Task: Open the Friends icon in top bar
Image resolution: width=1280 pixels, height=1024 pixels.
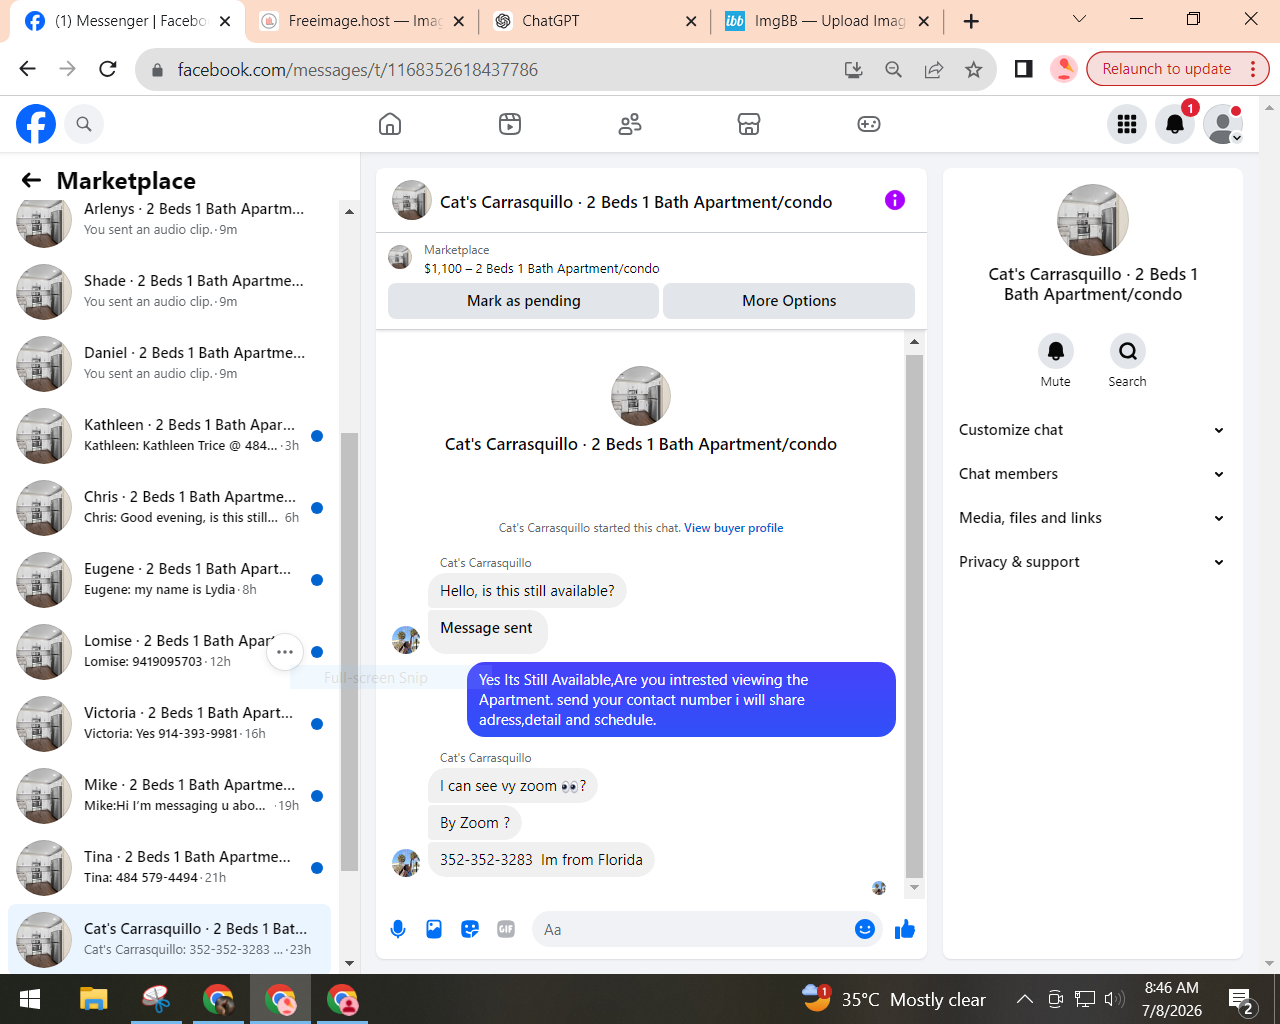Action: [x=630, y=124]
